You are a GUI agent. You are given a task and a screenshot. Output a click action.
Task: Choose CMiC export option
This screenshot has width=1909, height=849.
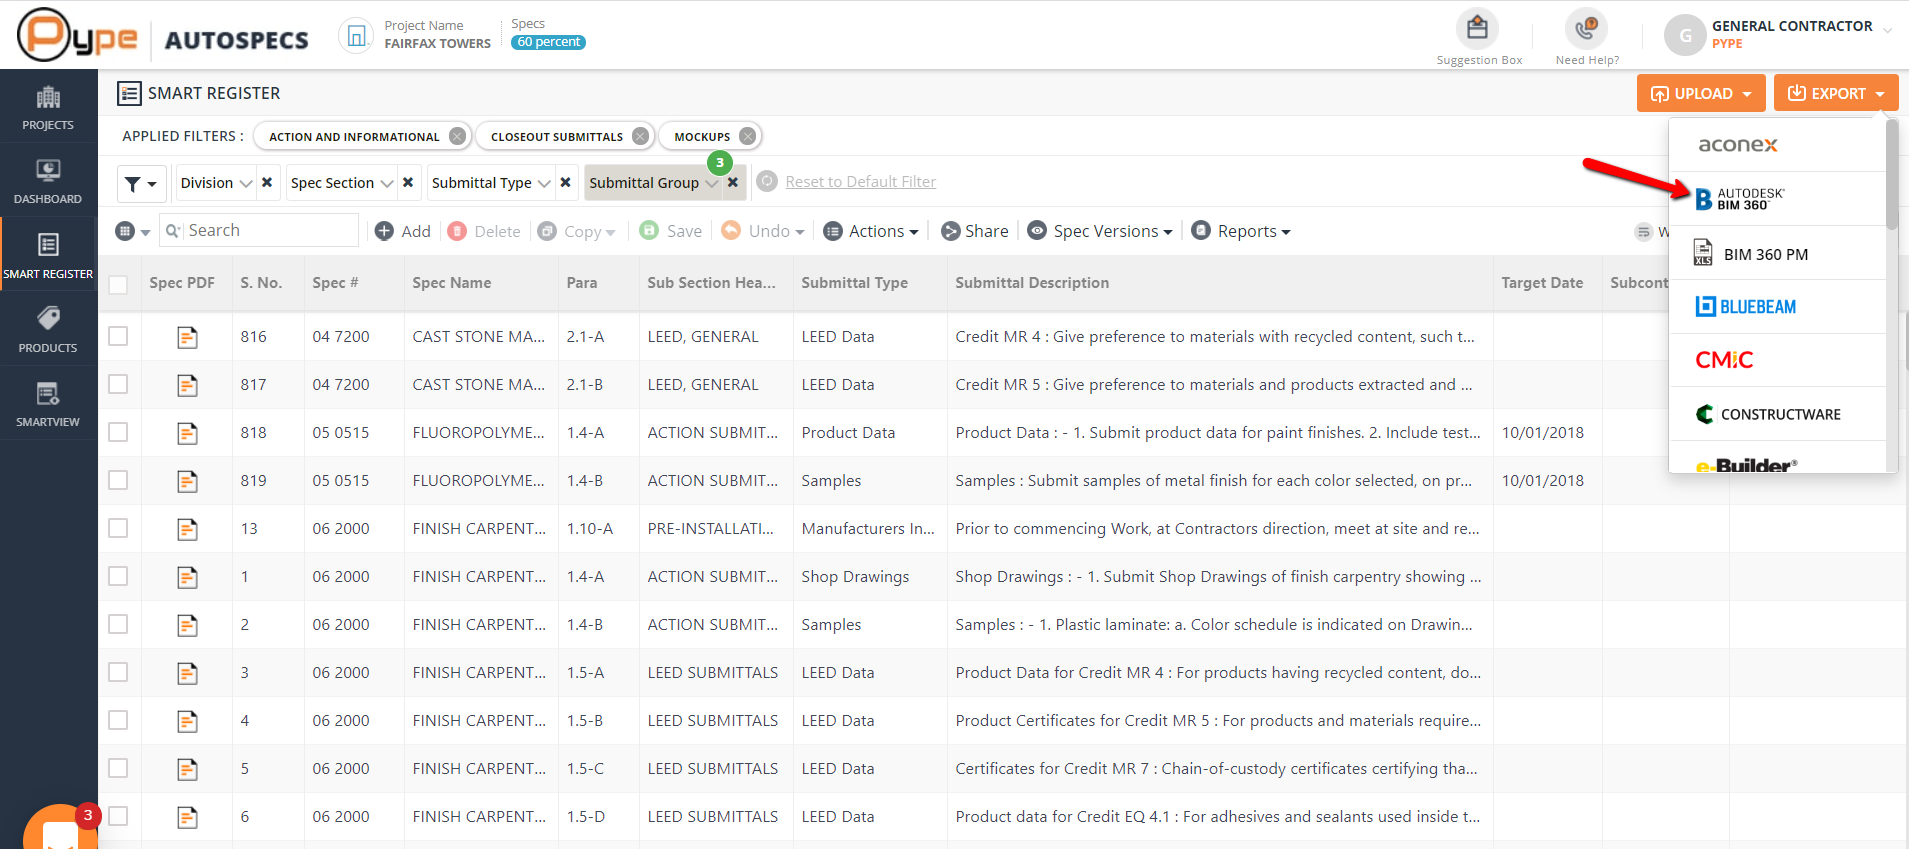(x=1777, y=360)
